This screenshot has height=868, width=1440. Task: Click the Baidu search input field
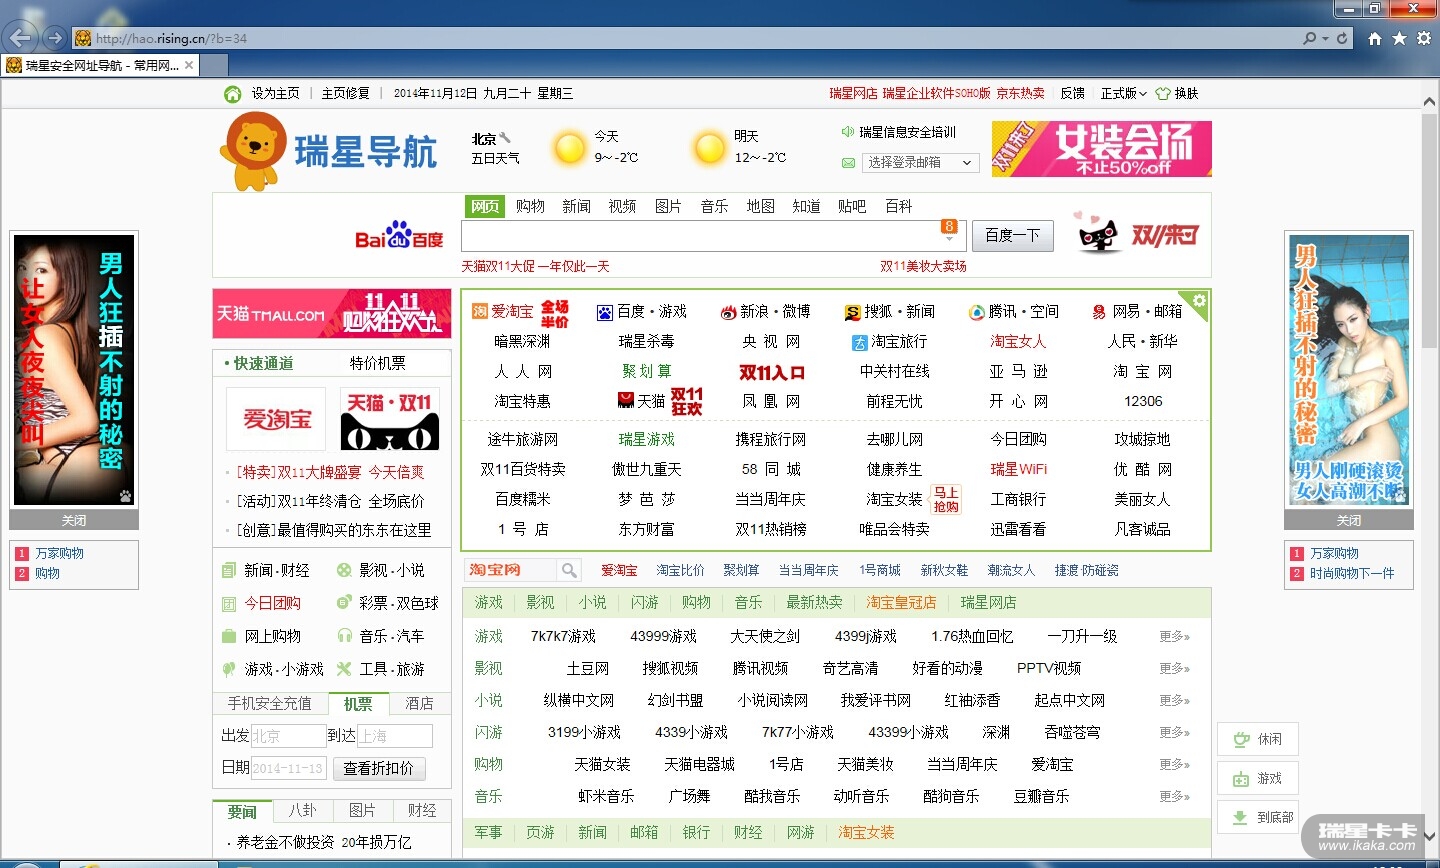click(x=713, y=236)
